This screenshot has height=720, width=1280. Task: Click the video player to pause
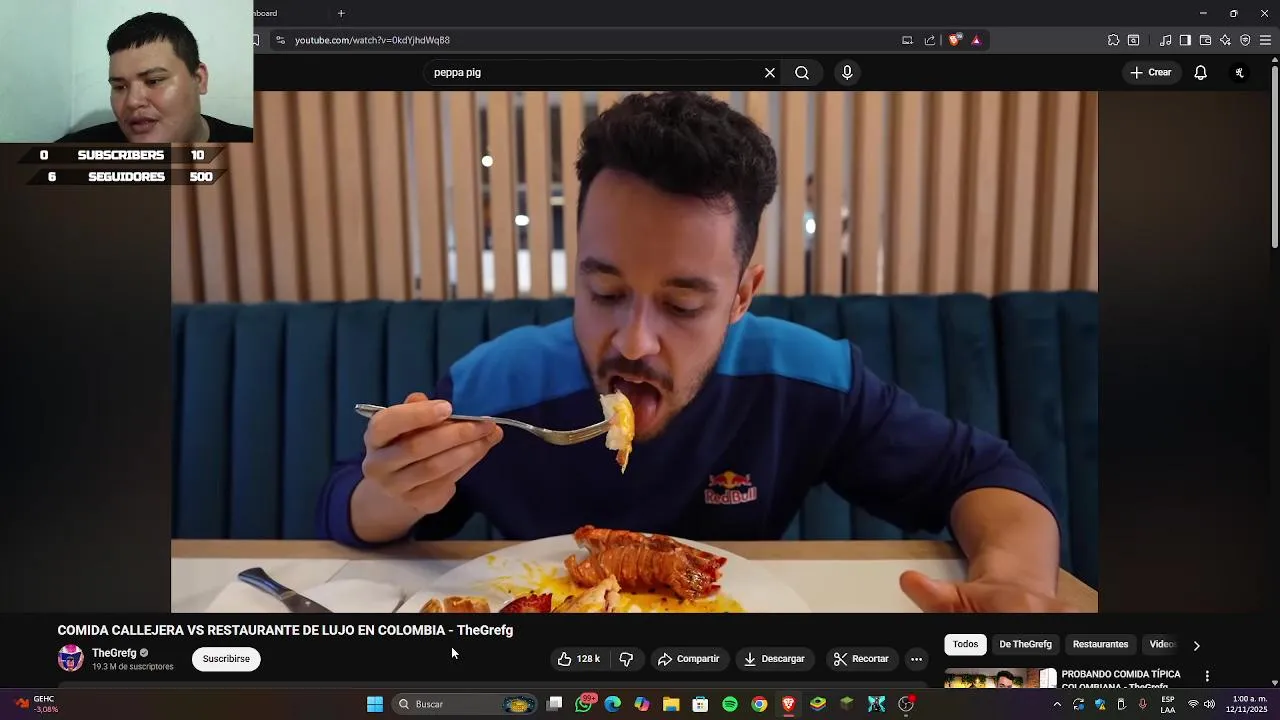coord(634,352)
